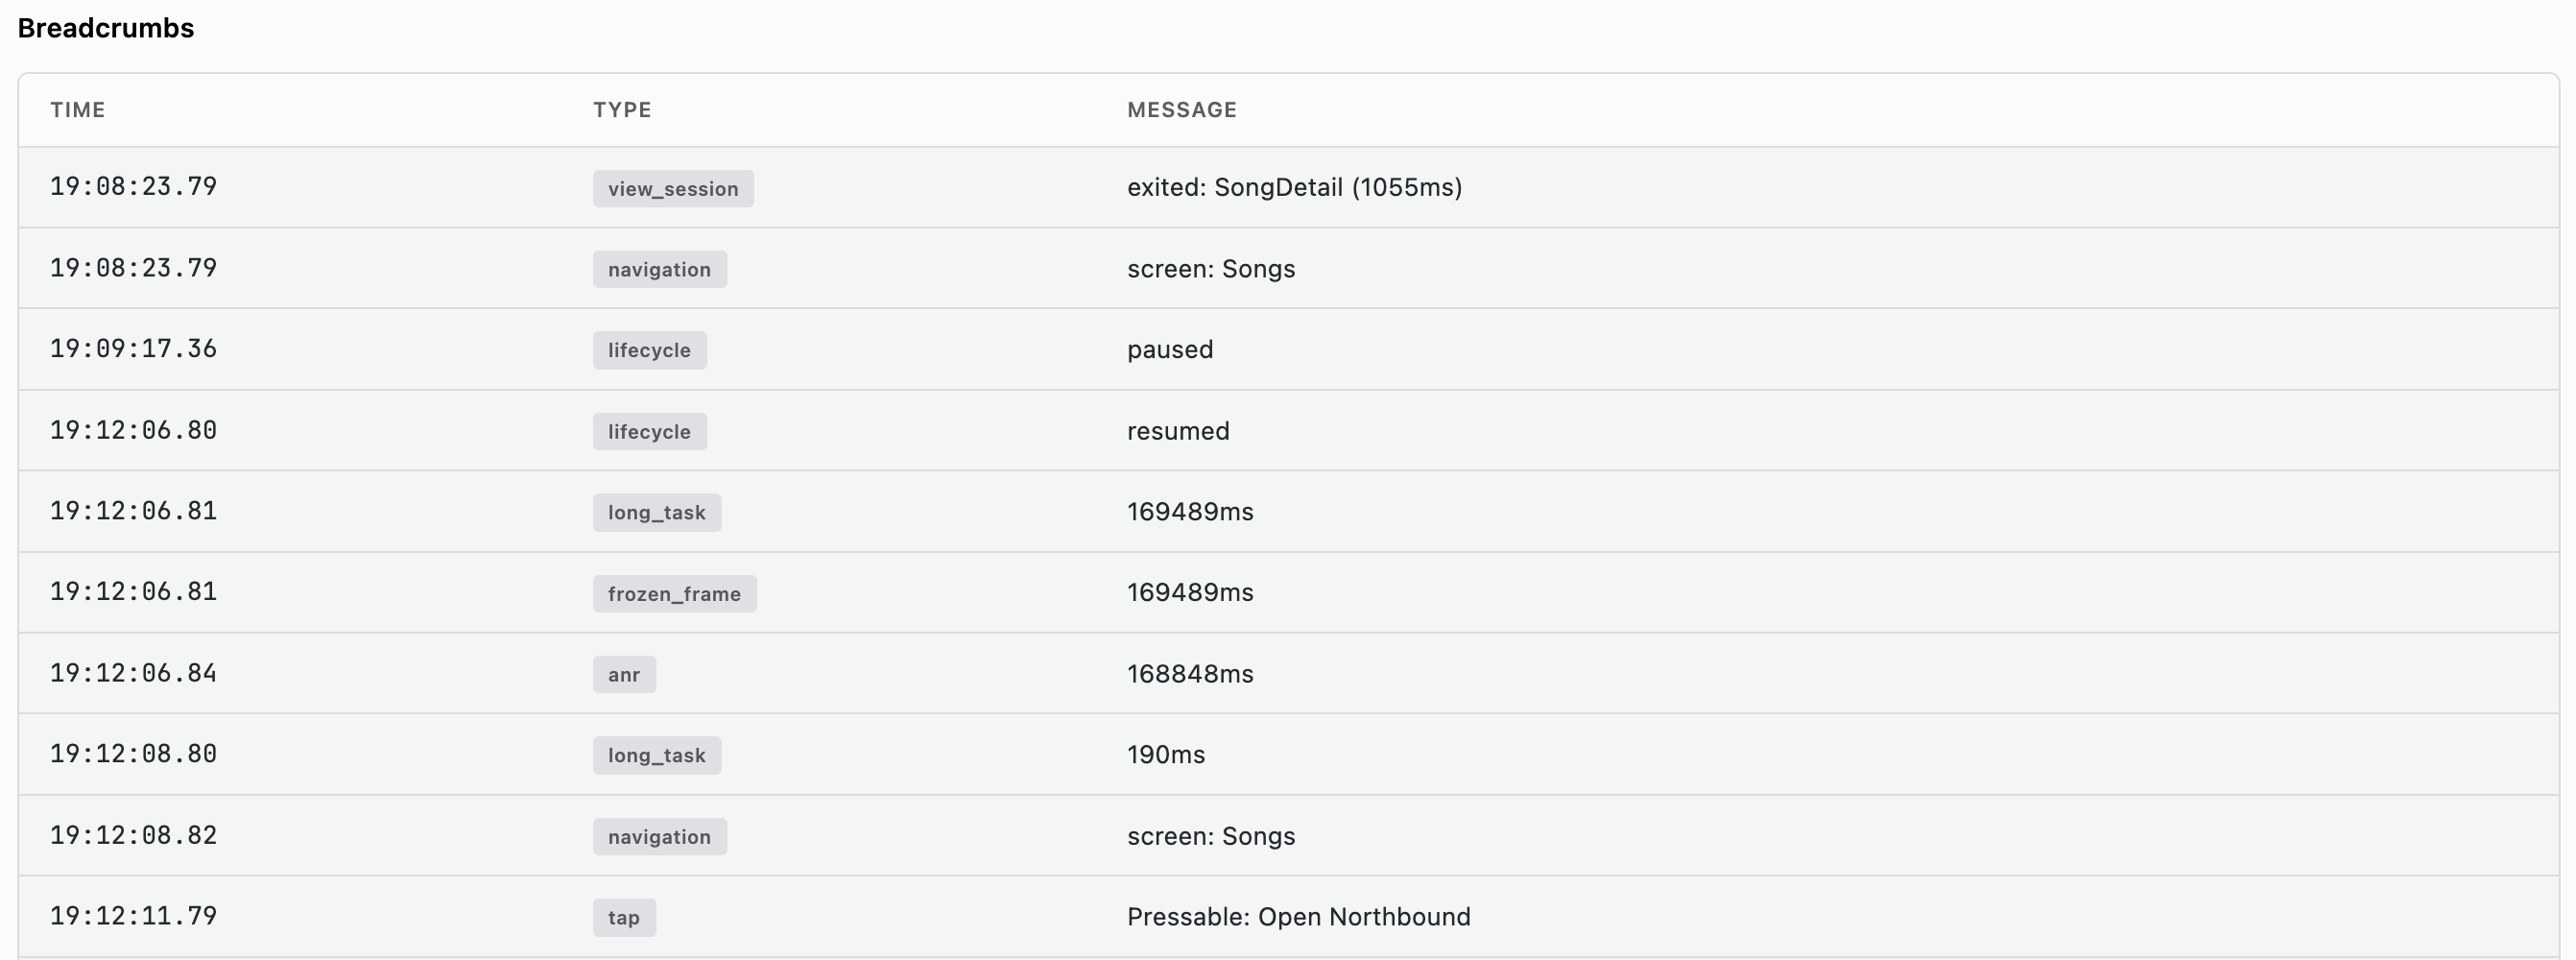The height and width of the screenshot is (960, 2576).
Task: Click the MESSAGE column header
Action: point(1182,110)
